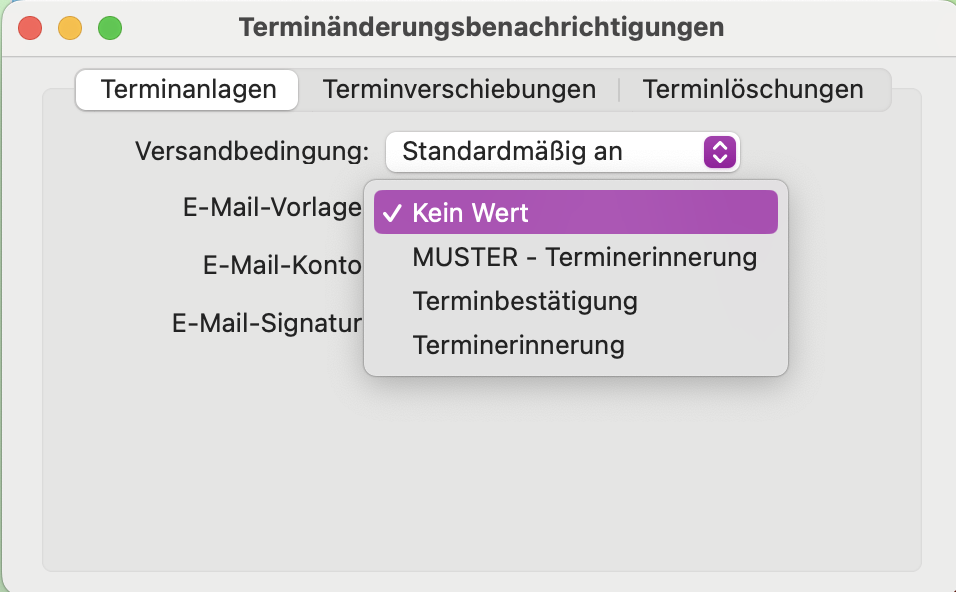
Task: Click the Terminänderungsbenachrichtigungen window title
Action: click(481, 27)
